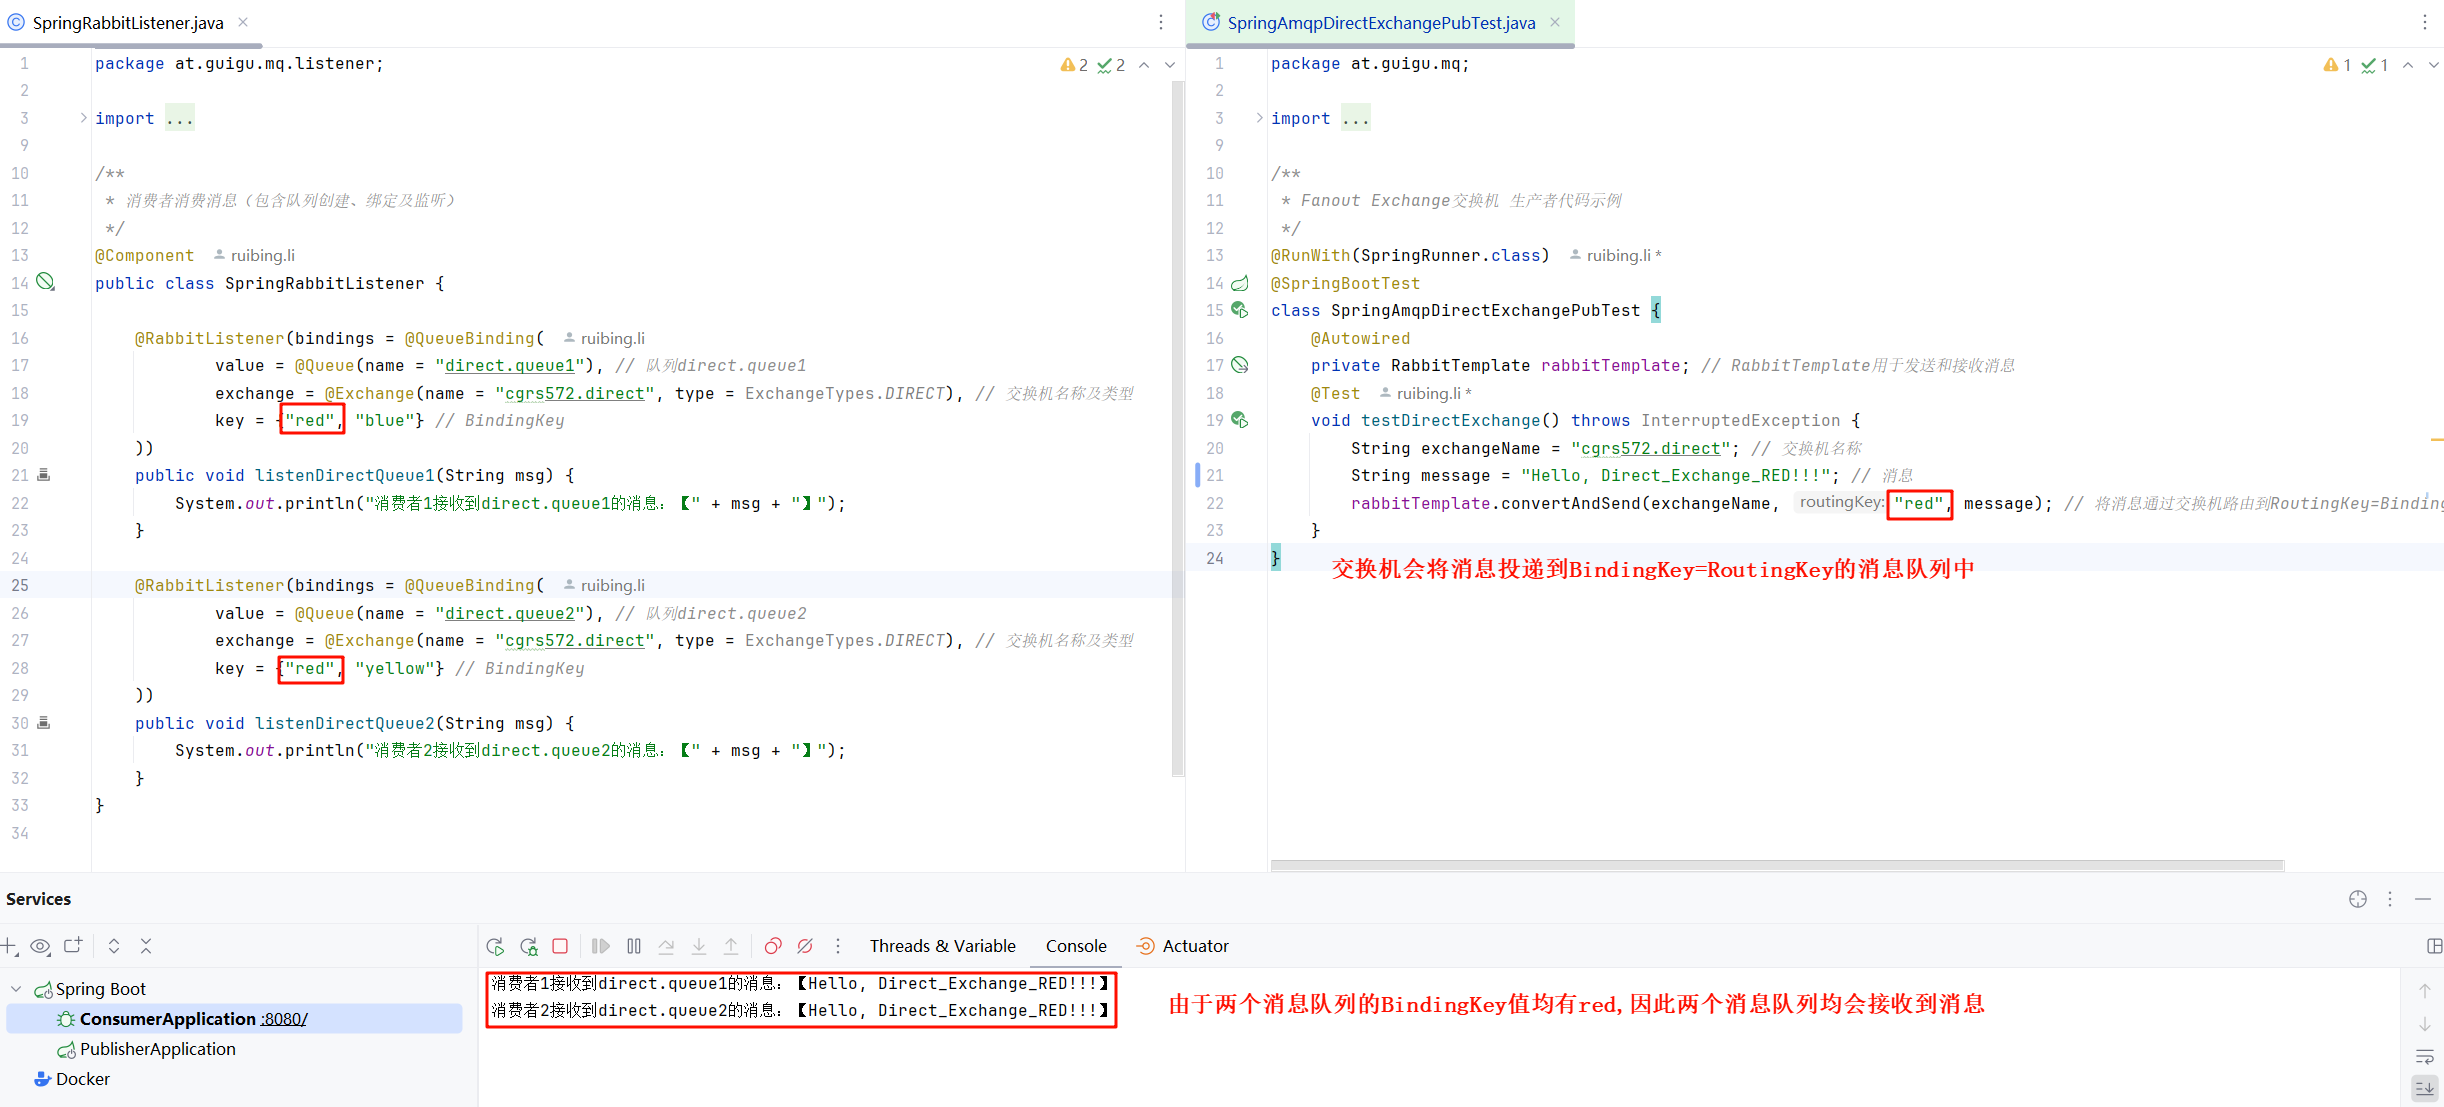Close the SpringRabbitListener.java tab
Screen dimensions: 2444x1107
click(x=243, y=22)
